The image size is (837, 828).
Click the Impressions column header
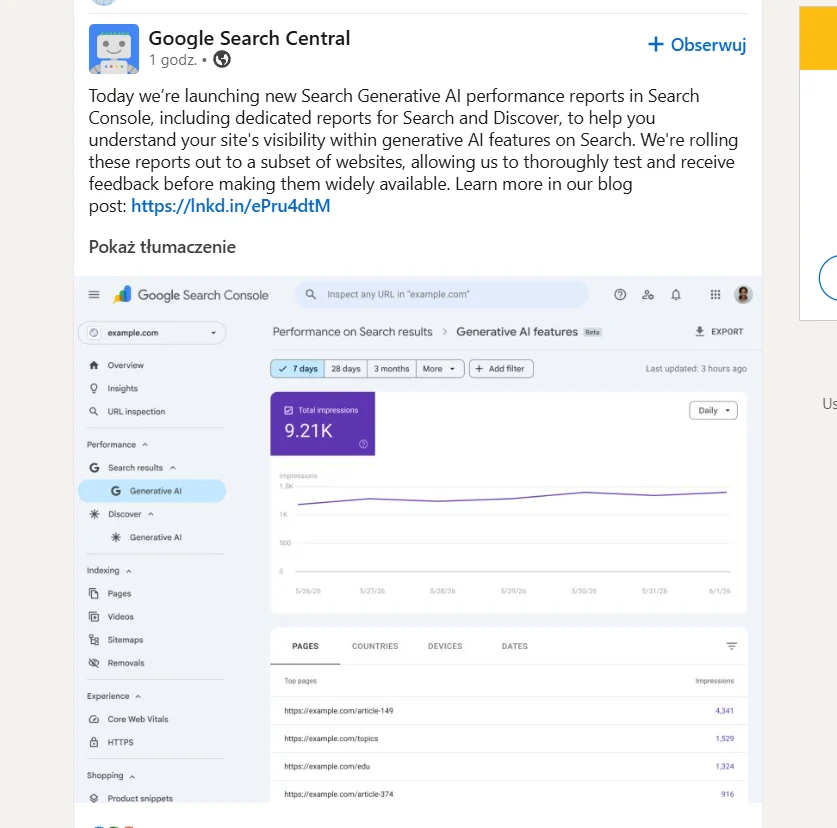click(x=714, y=681)
